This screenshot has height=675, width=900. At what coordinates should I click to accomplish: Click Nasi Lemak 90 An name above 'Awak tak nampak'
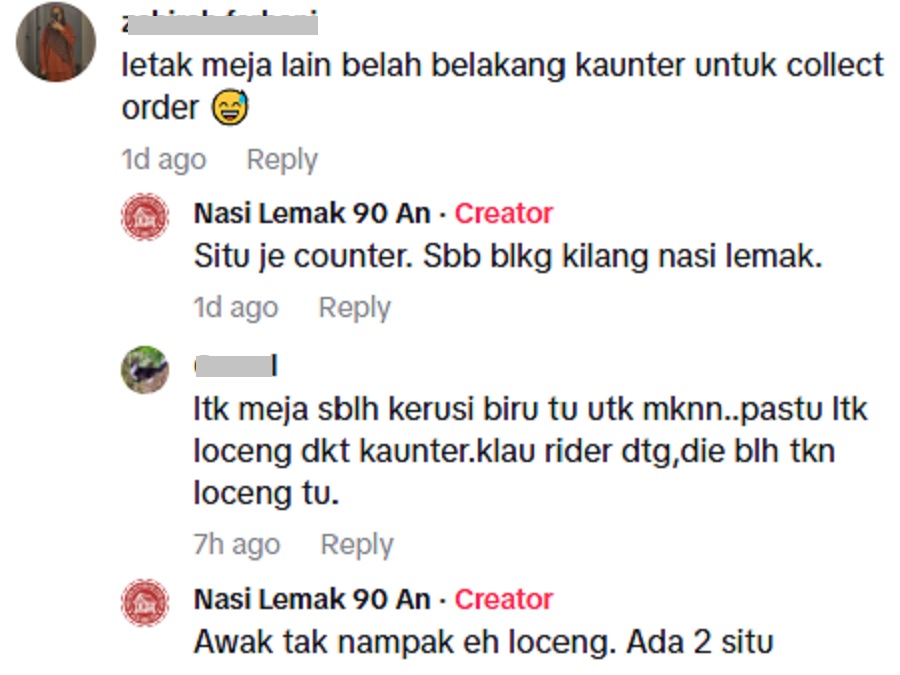pos(312,599)
